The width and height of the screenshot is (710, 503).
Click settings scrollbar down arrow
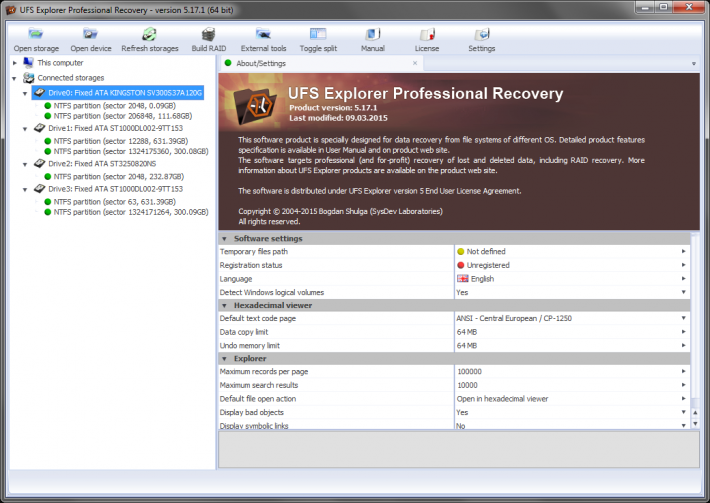695,424
